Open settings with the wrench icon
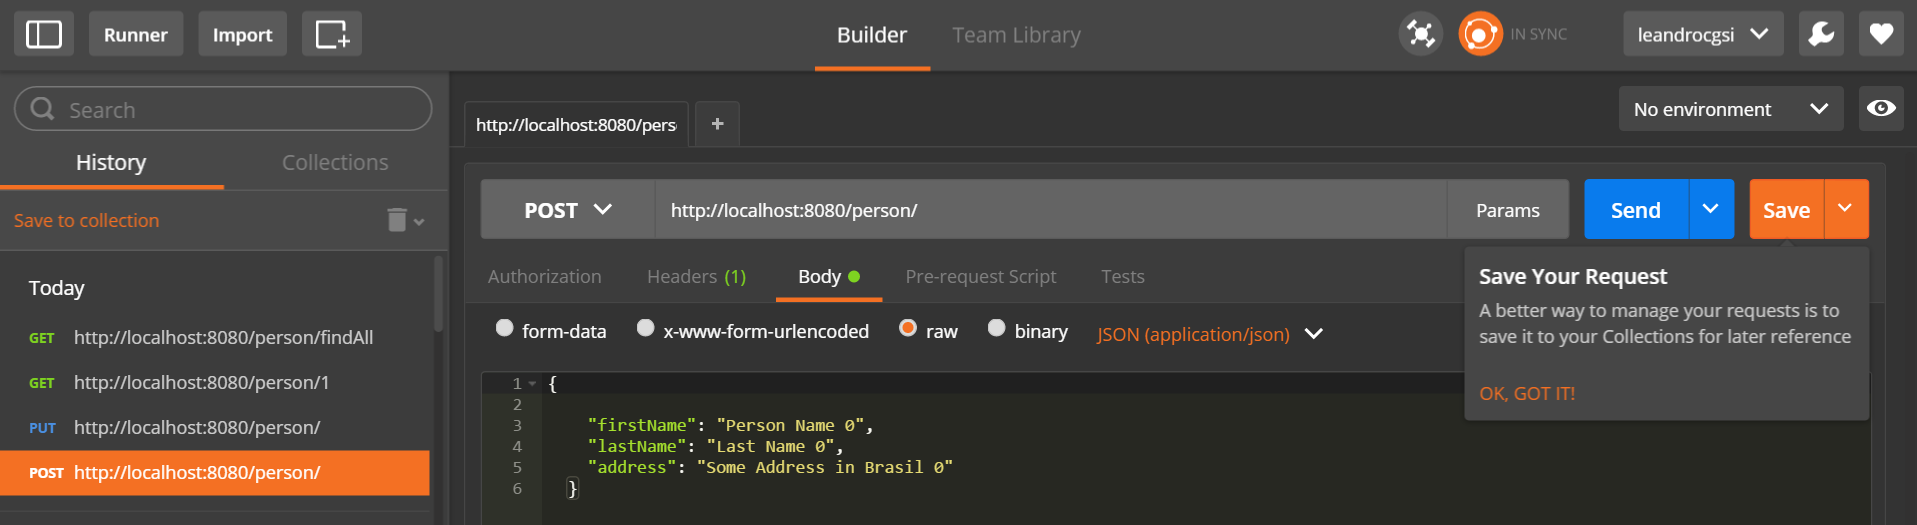 click(1821, 34)
